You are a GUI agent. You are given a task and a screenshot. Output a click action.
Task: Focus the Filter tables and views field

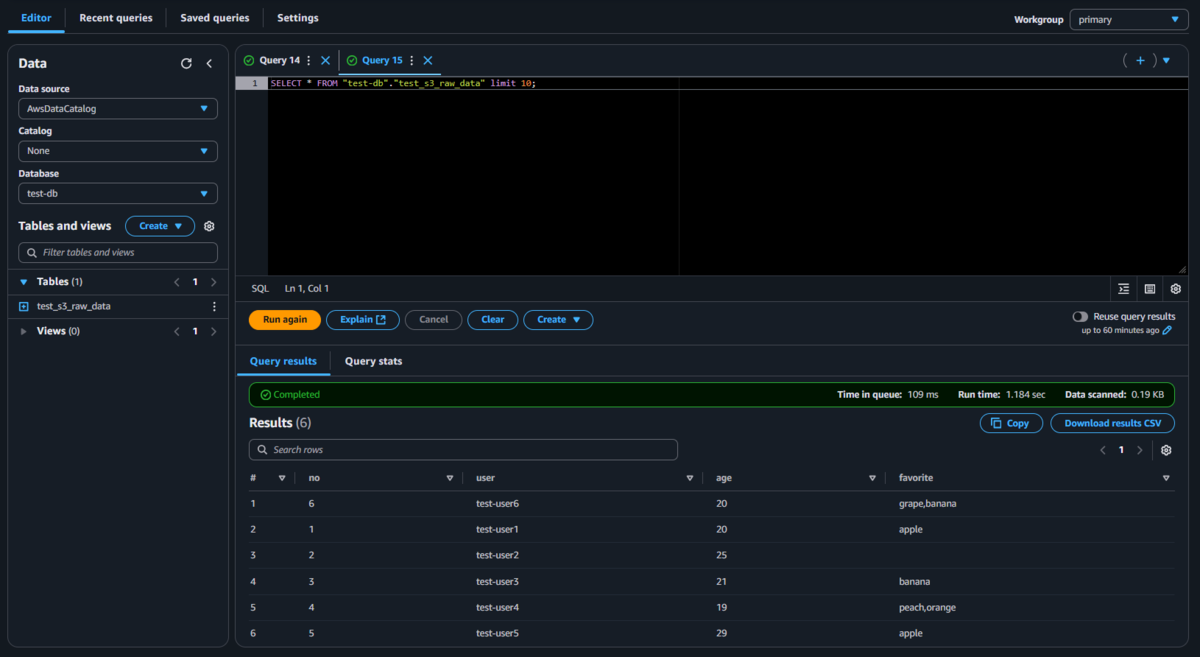tap(118, 253)
